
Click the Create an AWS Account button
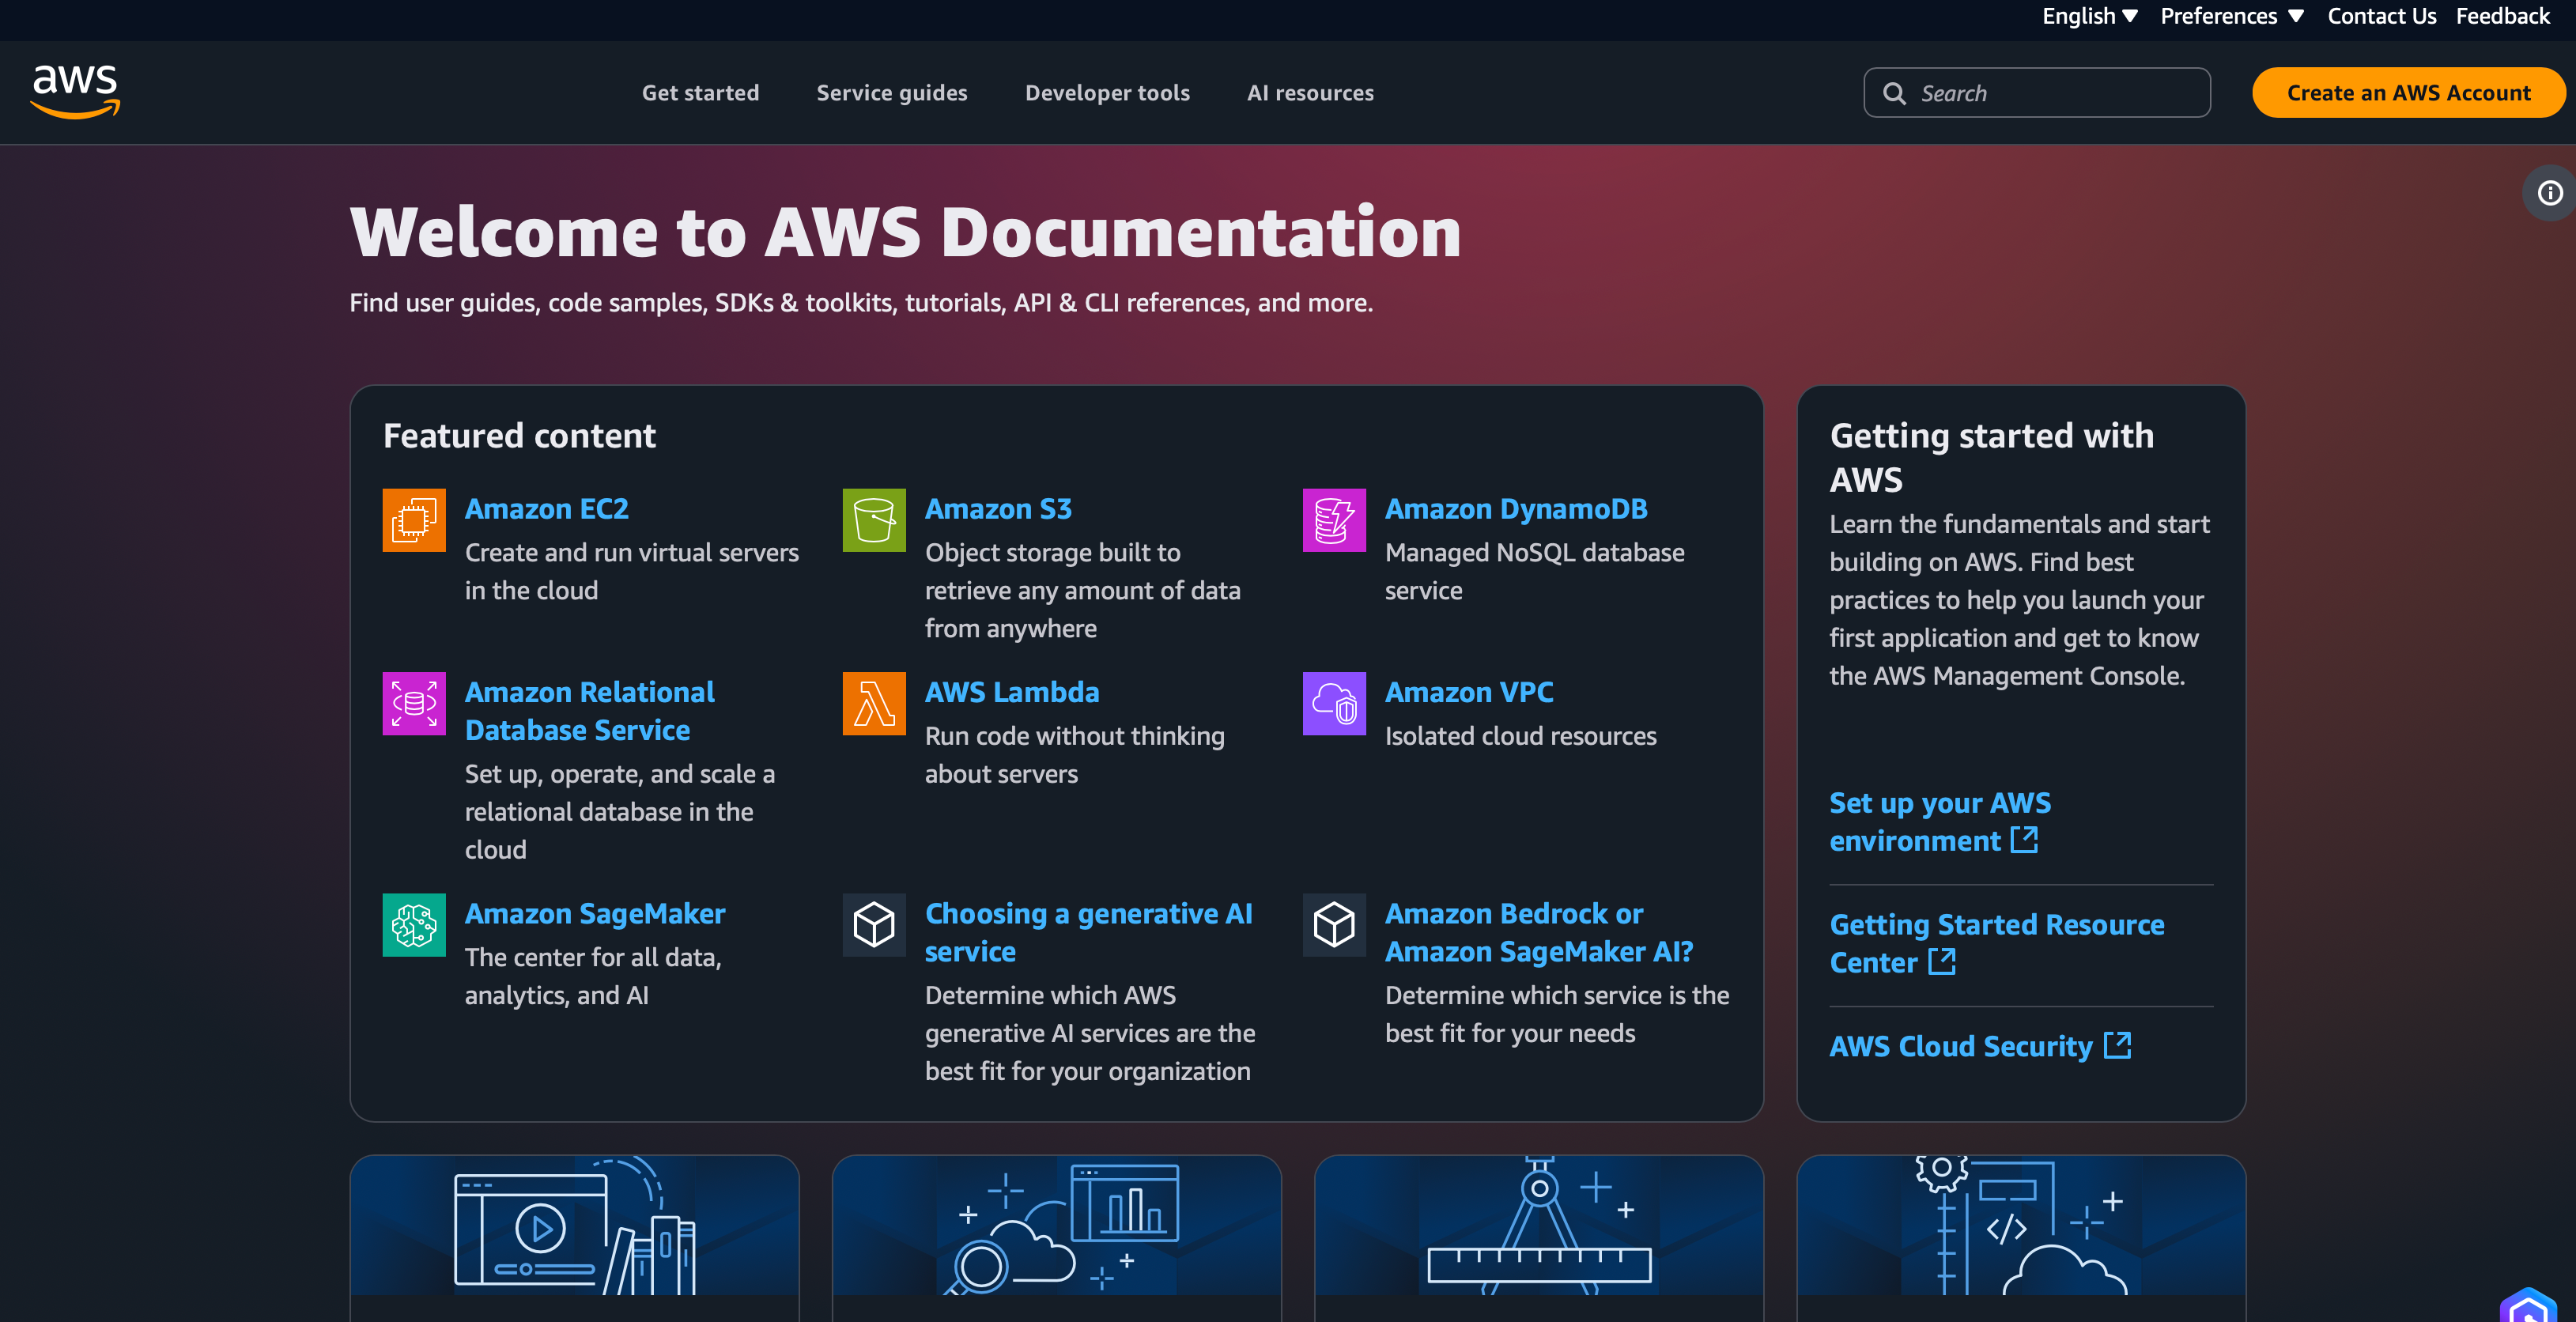[2408, 93]
